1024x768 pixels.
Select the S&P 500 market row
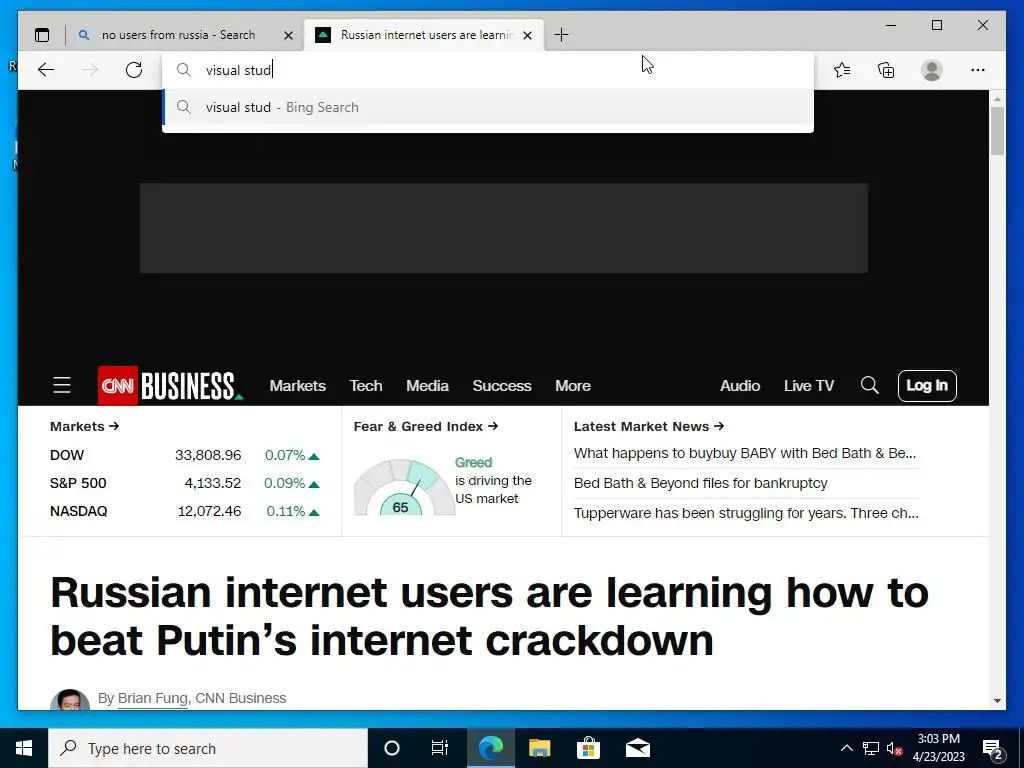(185, 483)
